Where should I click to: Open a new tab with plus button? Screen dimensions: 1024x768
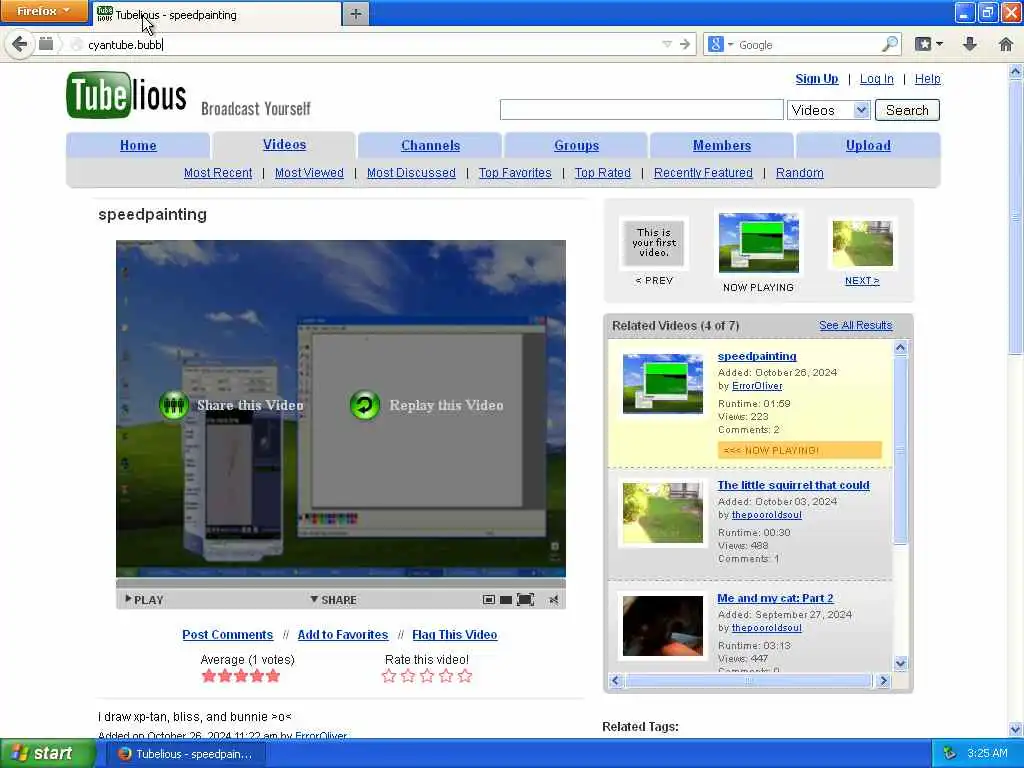tap(355, 14)
